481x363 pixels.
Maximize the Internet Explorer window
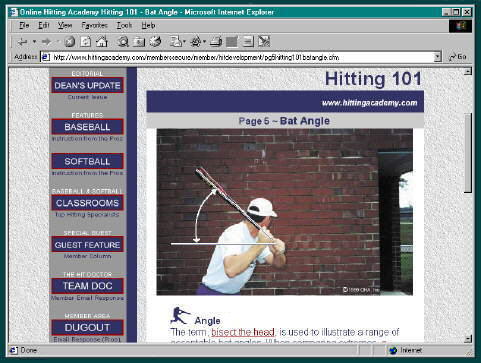pos(456,12)
